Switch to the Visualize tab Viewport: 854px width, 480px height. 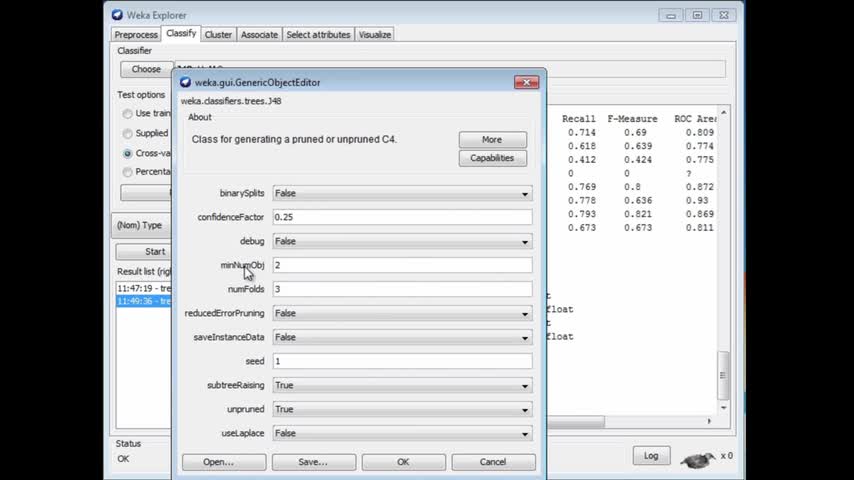[x=375, y=34]
